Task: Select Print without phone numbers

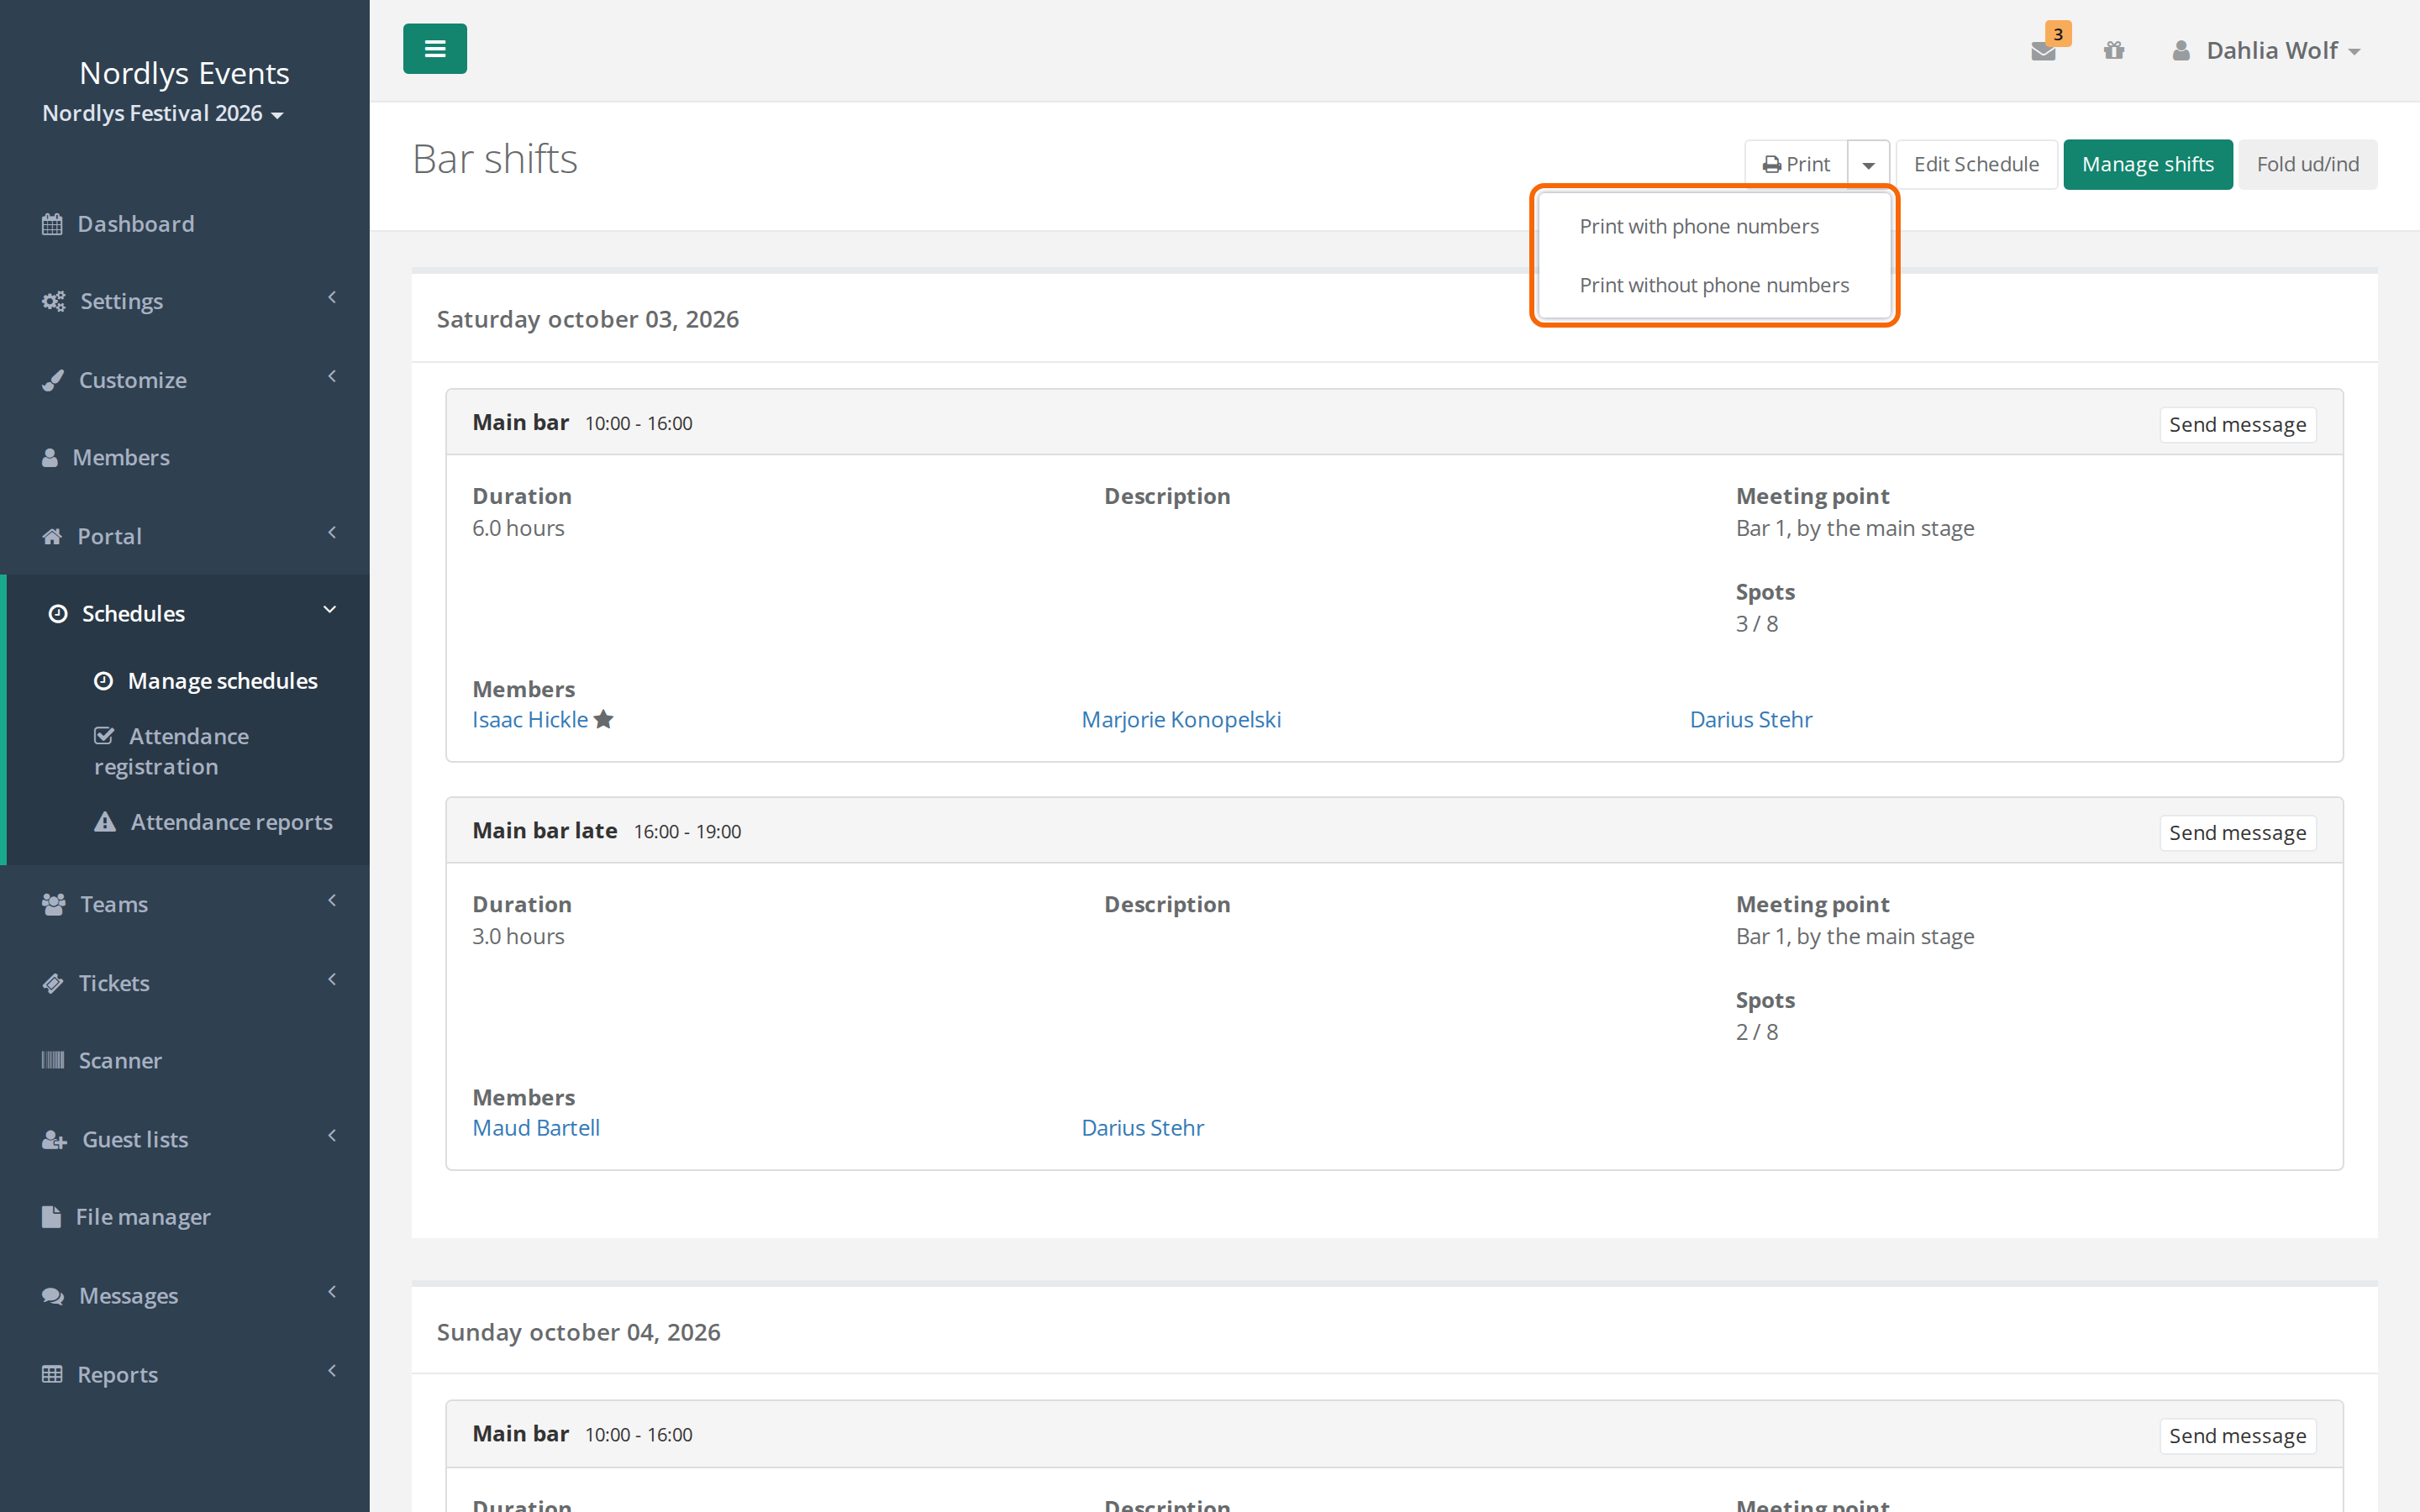Action: (x=1714, y=285)
